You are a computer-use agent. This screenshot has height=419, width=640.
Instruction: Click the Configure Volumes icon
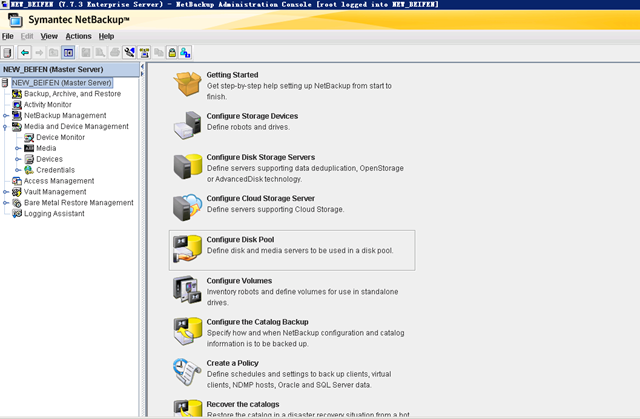[x=187, y=290]
